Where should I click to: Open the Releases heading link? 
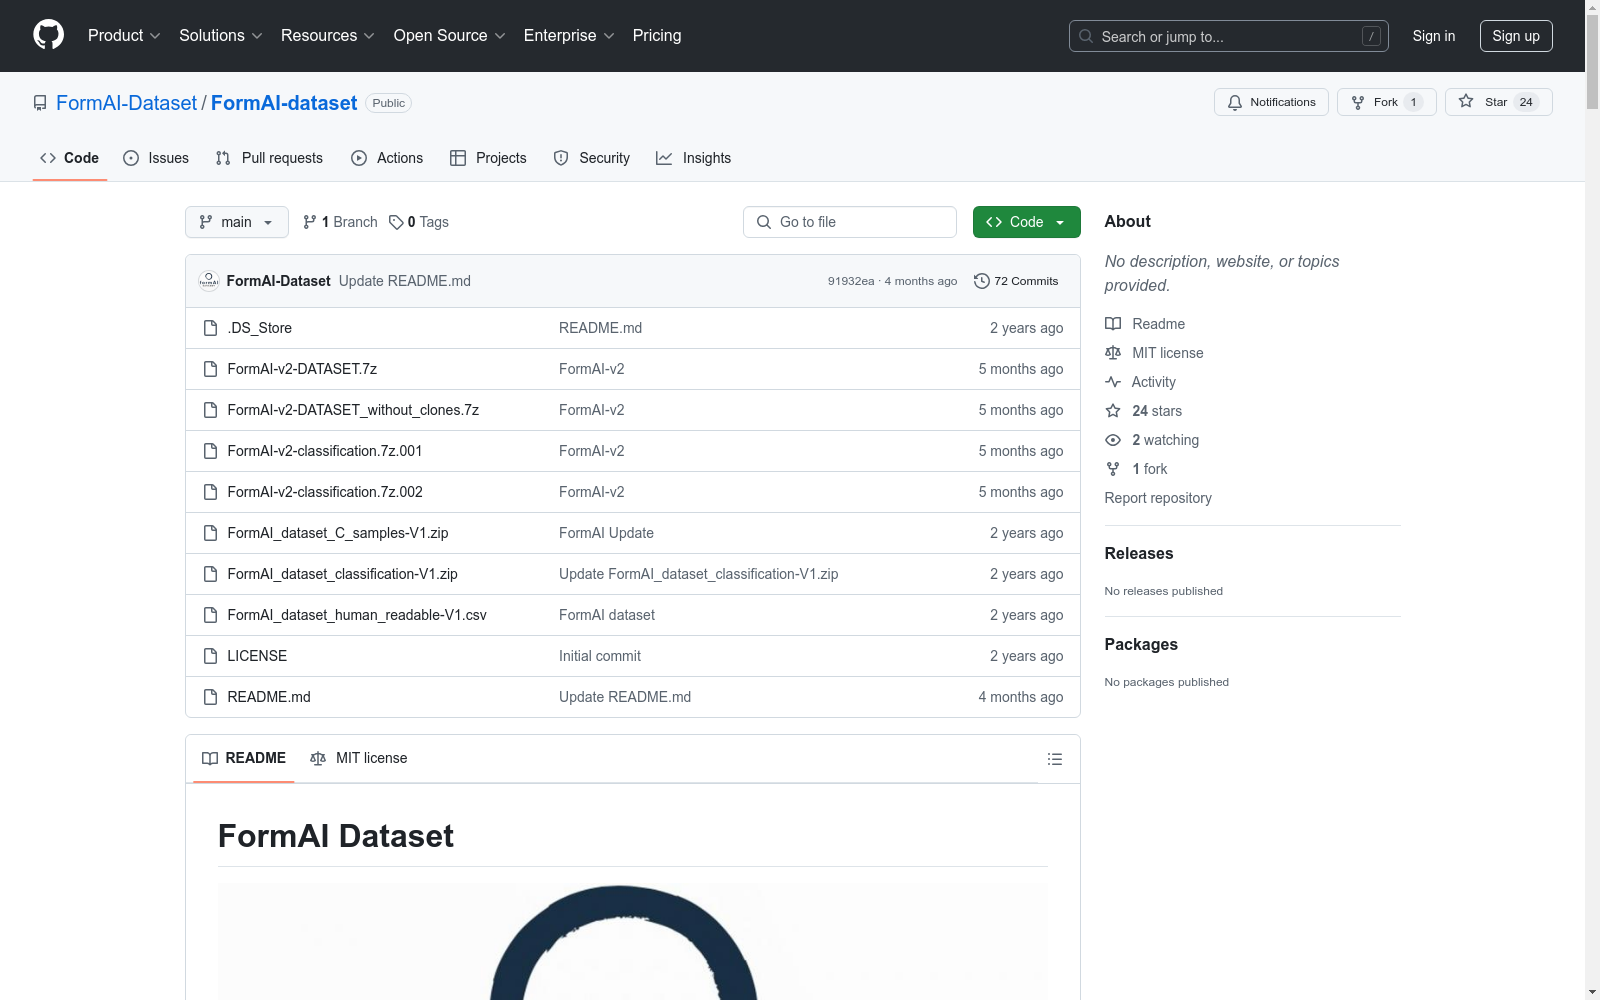point(1139,553)
